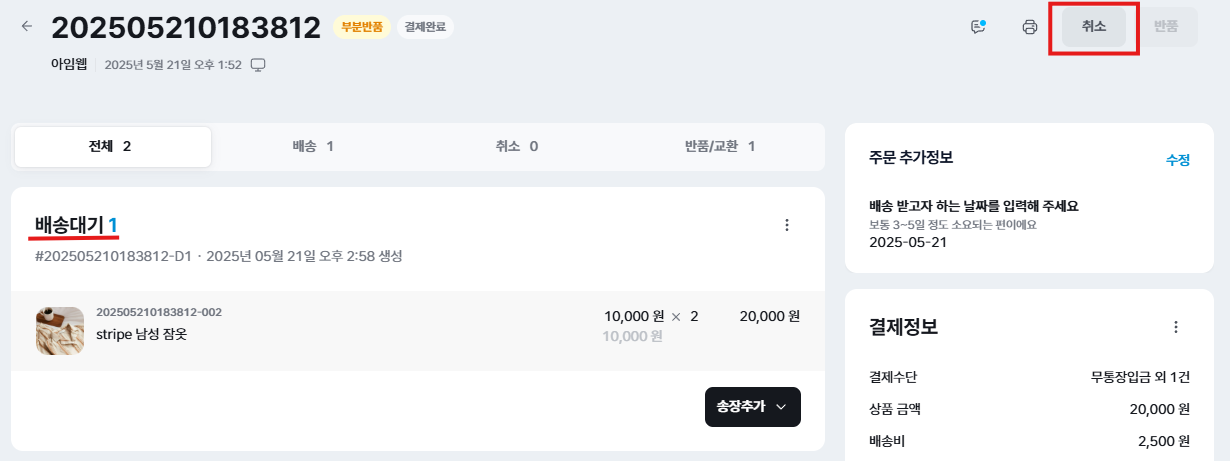Expand the 송장추가 dropdown
The image size is (1230, 461).
click(752, 407)
